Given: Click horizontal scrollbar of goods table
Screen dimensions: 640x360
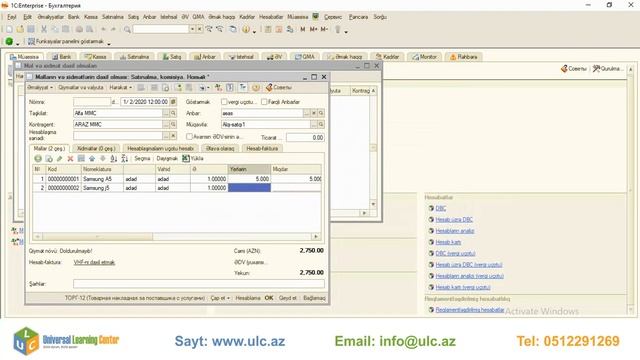Looking at the screenshot, I should point(97,236).
